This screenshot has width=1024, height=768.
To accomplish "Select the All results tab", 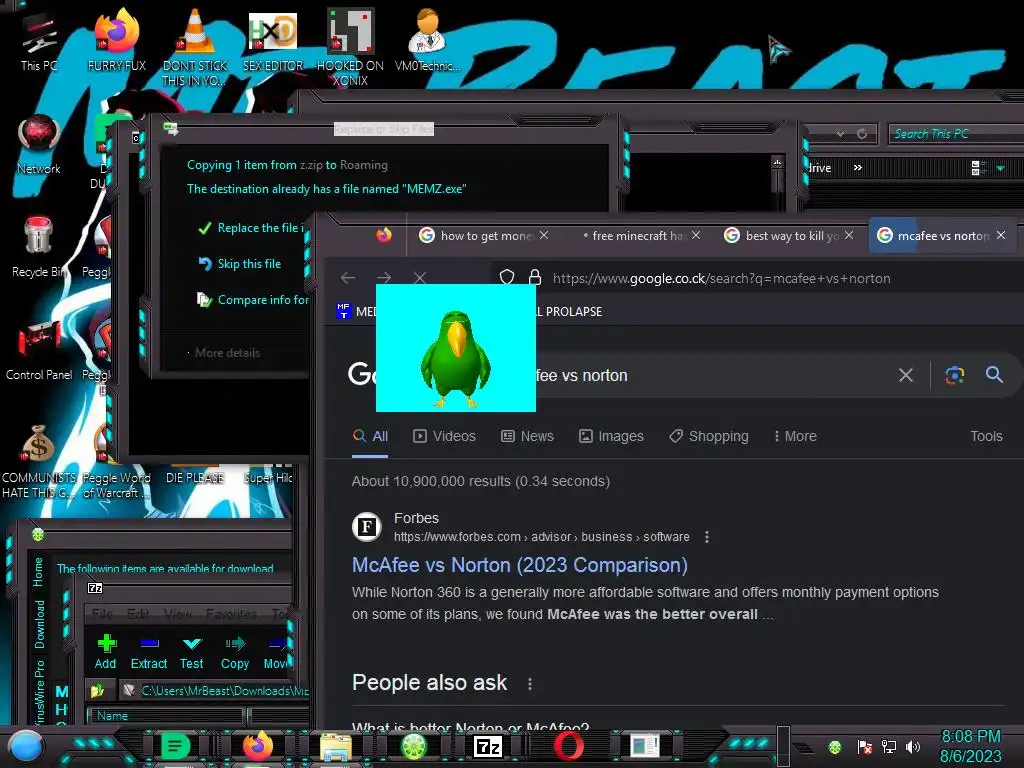I will pos(370,436).
